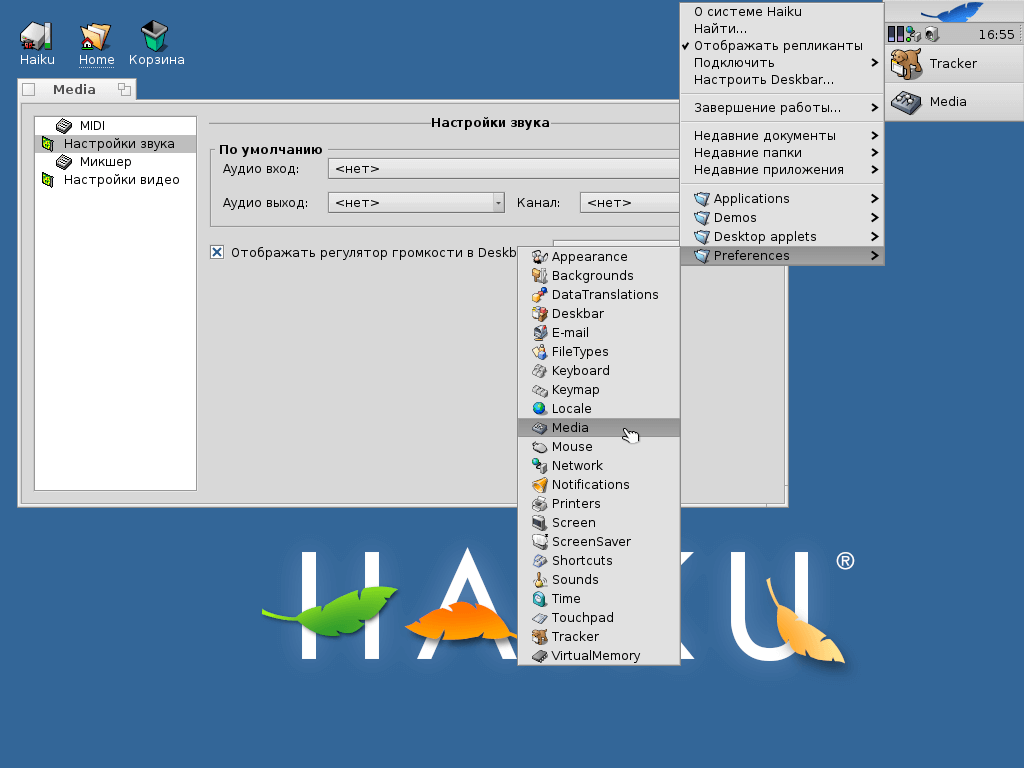Click the Keymap icon
The image size is (1024, 768).
coord(539,390)
